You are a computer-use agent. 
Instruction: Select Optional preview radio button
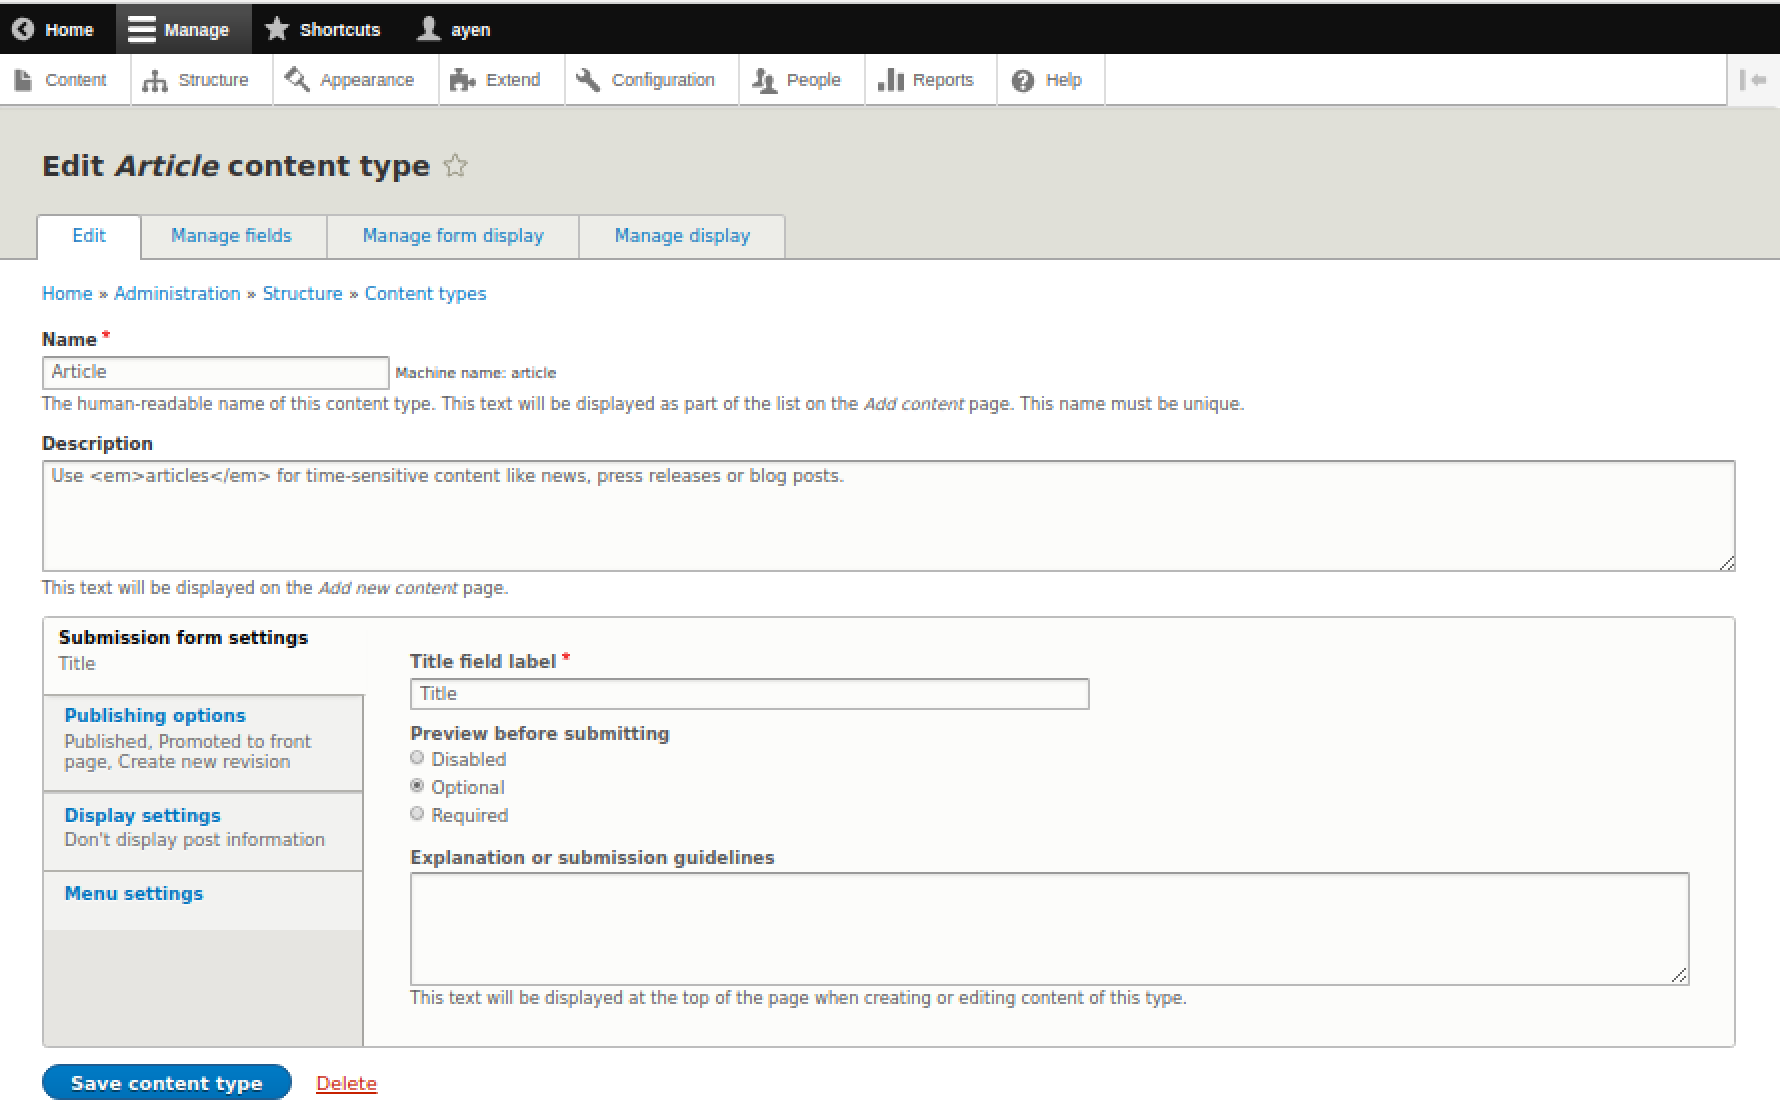418,787
